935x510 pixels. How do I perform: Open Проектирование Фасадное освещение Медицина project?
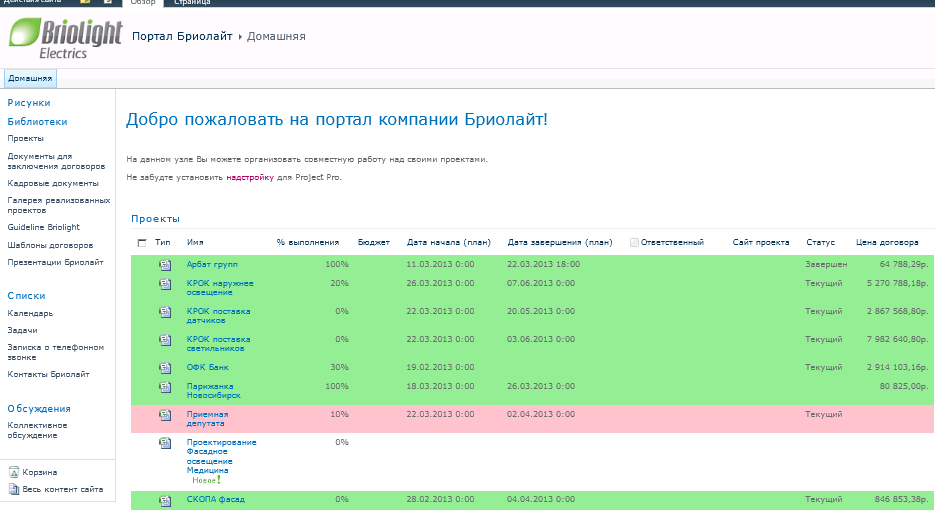coord(221,456)
